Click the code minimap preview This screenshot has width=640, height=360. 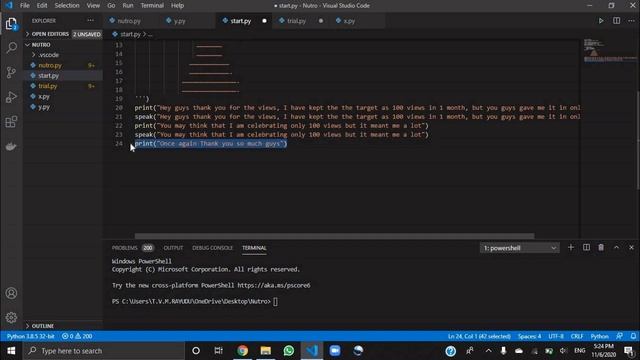coord(610,50)
